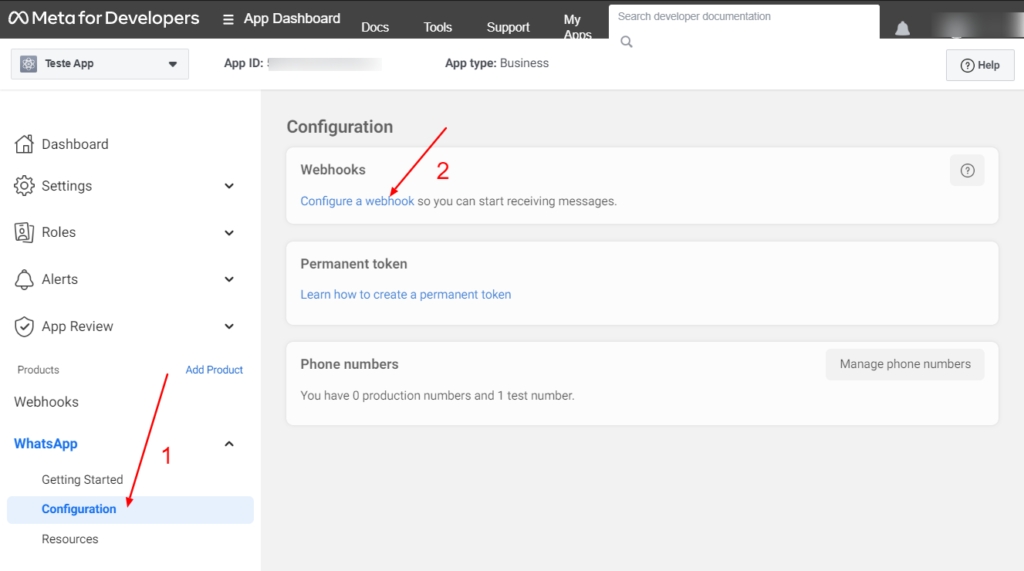
Task: Select Getting Started under WhatsApp
Action: [x=82, y=480]
